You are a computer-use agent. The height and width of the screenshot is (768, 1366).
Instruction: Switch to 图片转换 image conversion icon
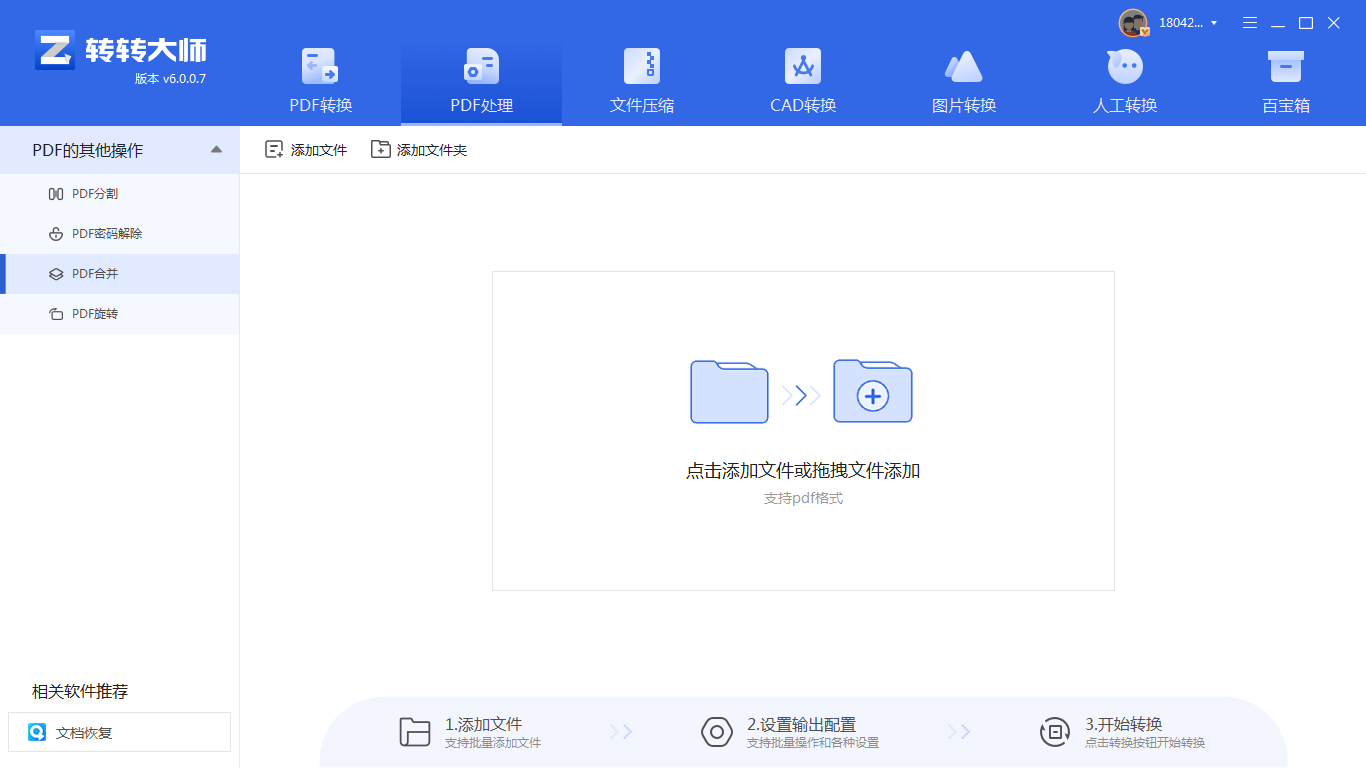pos(964,67)
